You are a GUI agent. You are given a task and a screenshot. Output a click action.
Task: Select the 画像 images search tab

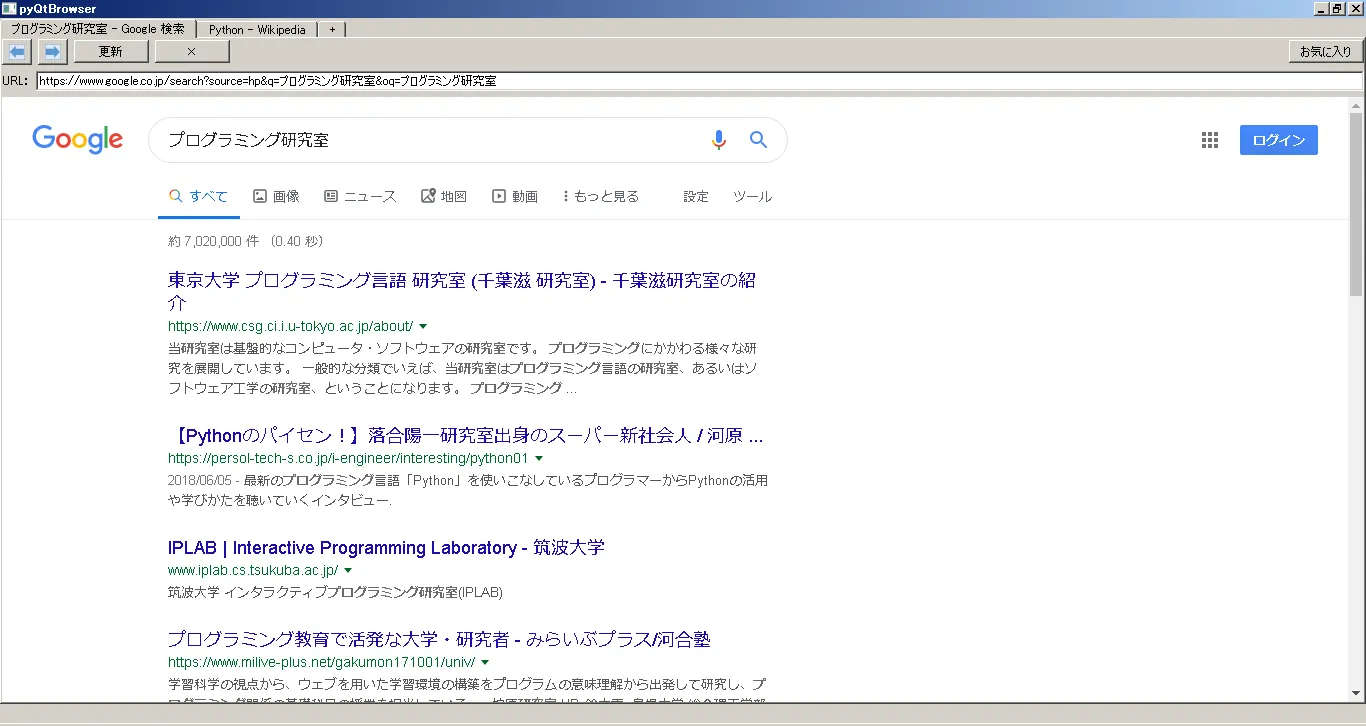(x=276, y=197)
